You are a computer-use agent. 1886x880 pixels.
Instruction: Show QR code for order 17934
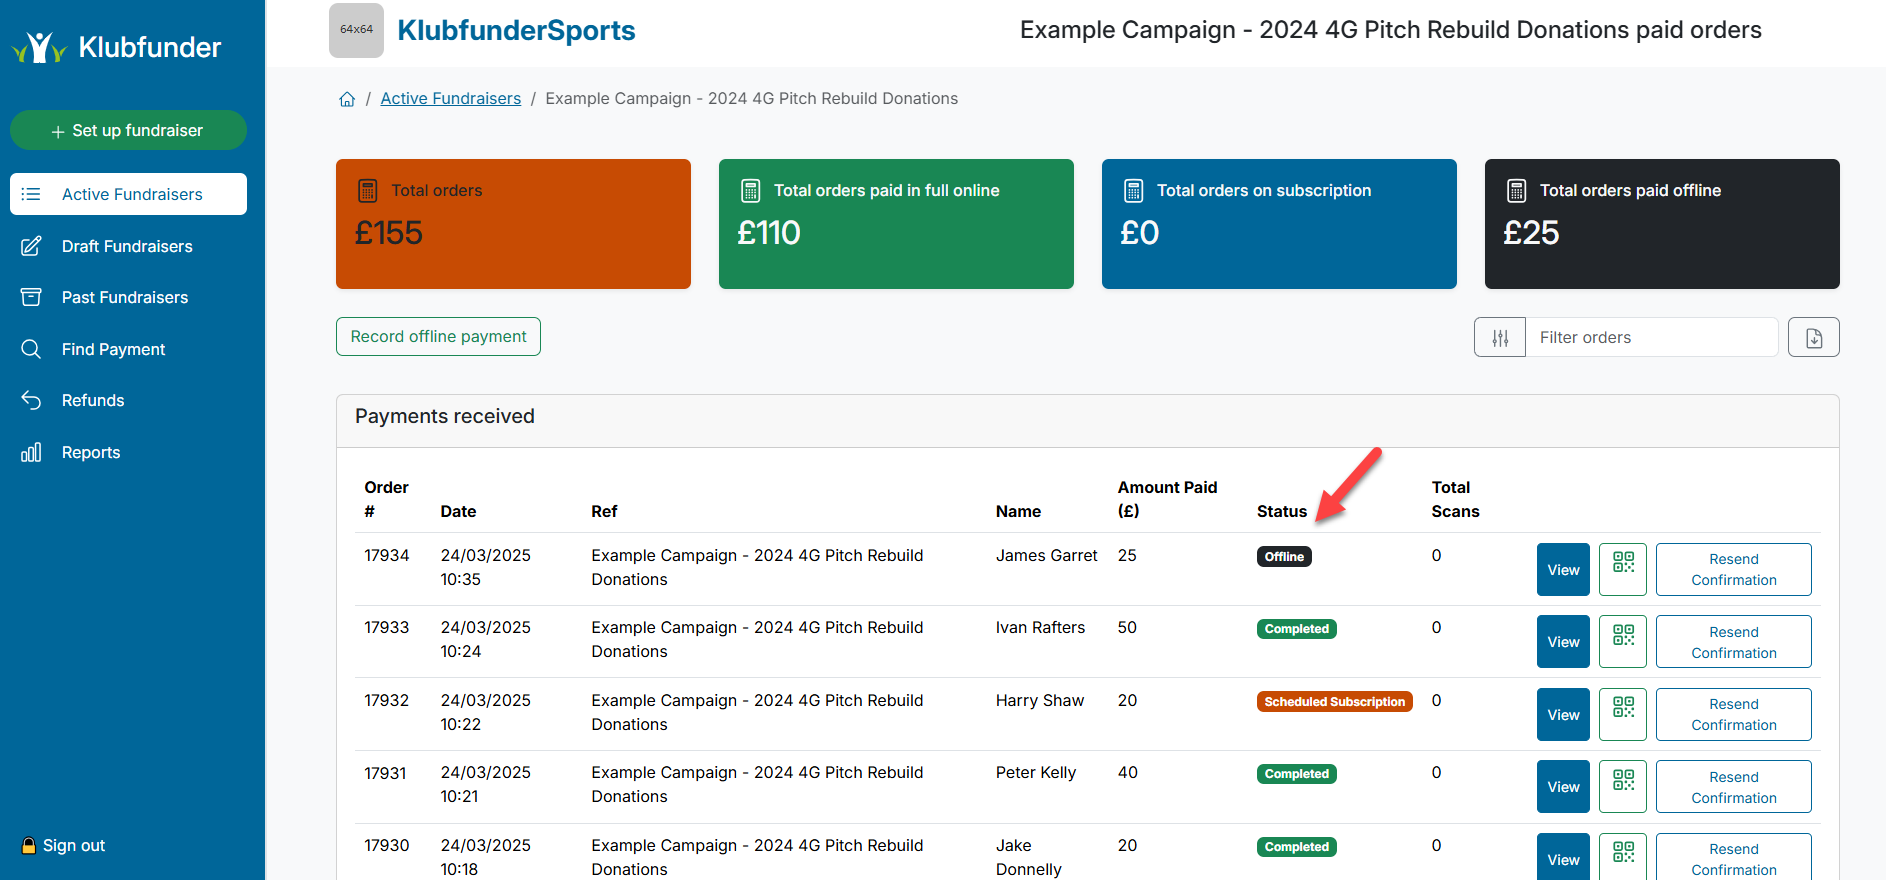tap(1622, 569)
